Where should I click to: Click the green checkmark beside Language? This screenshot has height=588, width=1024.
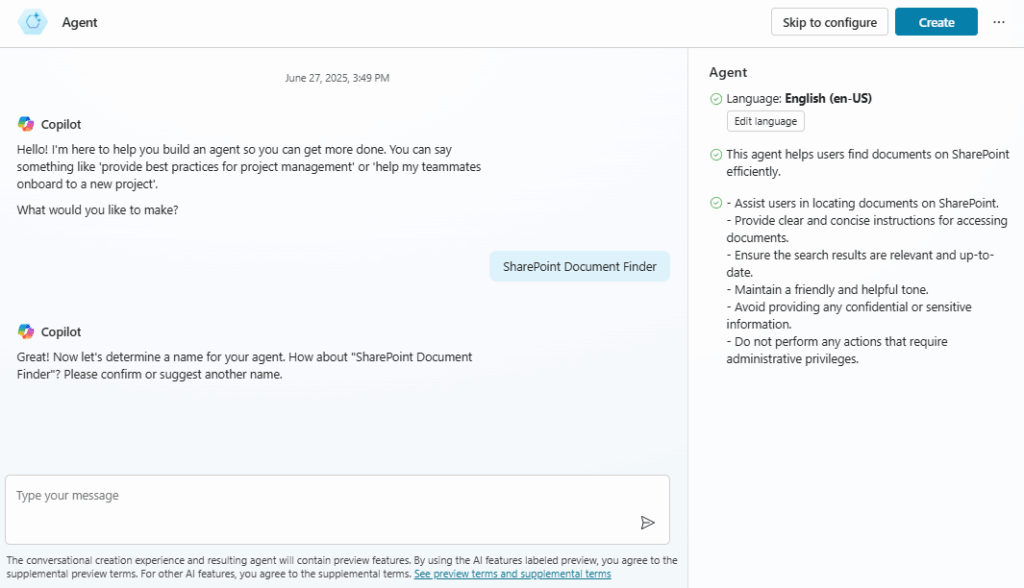[x=716, y=99]
